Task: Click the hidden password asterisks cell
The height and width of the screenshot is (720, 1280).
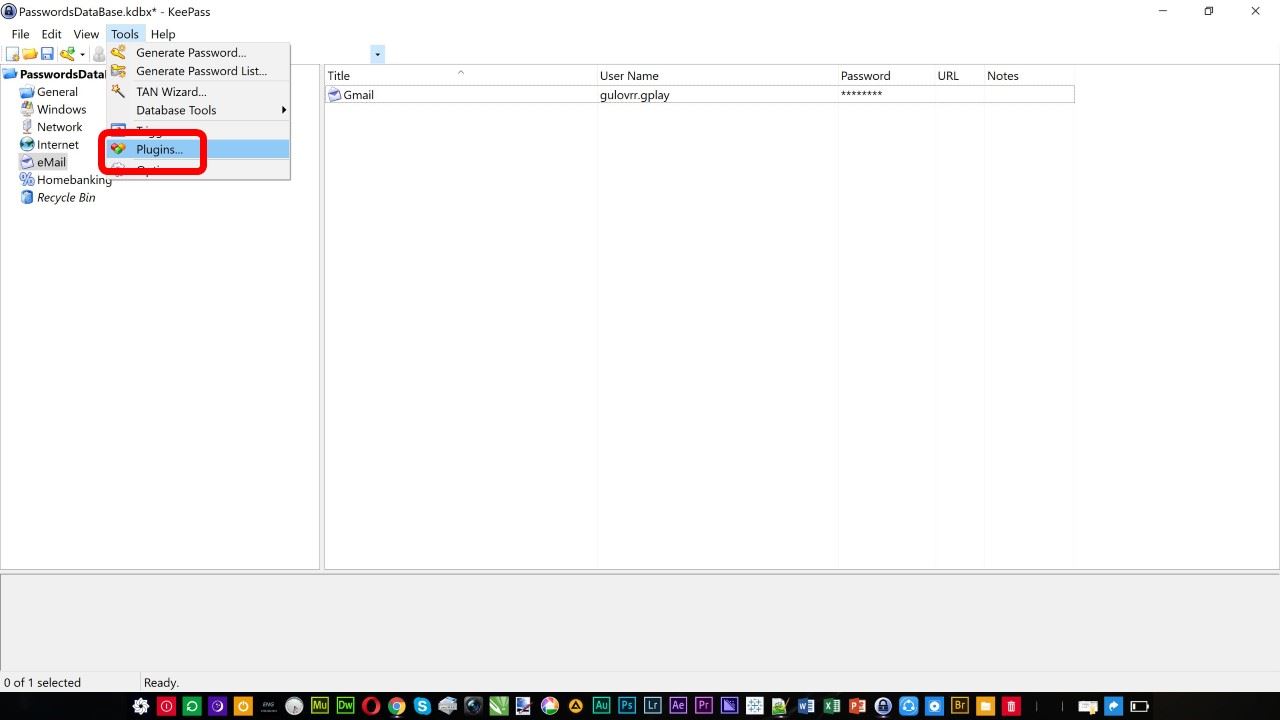Action: [x=861, y=95]
